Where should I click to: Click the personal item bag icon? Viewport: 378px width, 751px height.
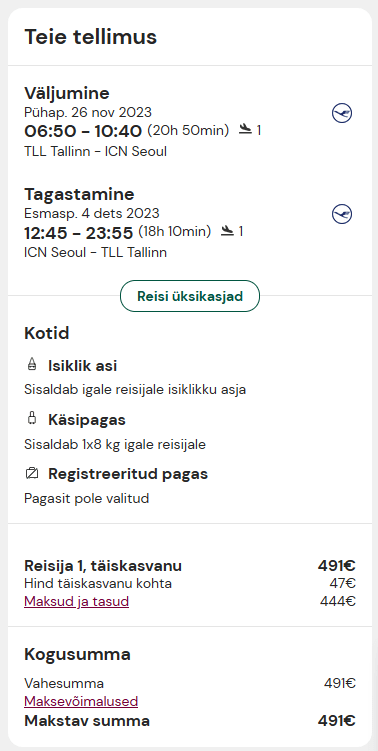[32, 364]
